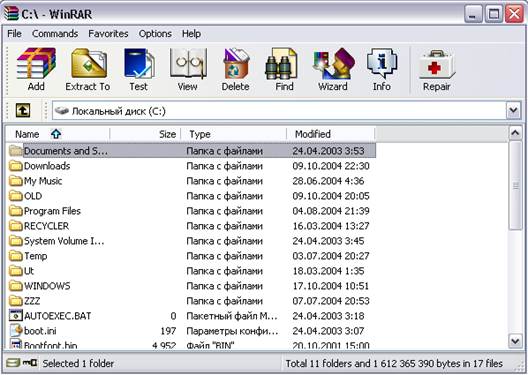The width and height of the screenshot is (528, 375).
Task: Click the Delete files toolbar icon
Action: click(x=236, y=64)
